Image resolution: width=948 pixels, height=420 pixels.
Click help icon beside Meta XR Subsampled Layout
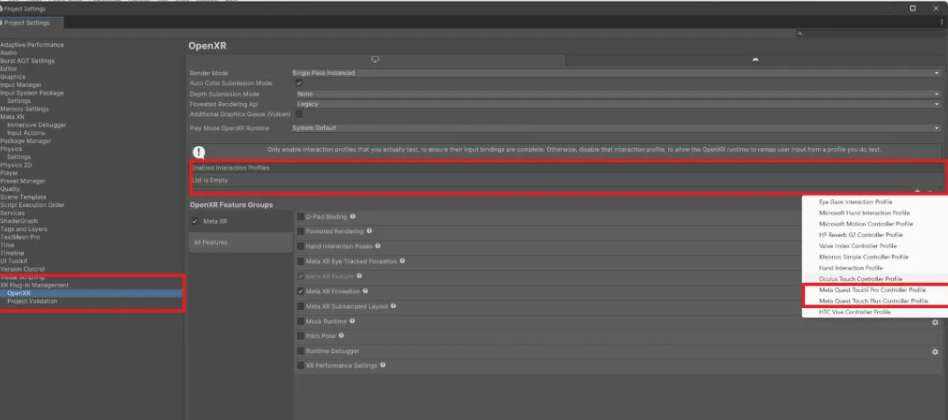395,306
